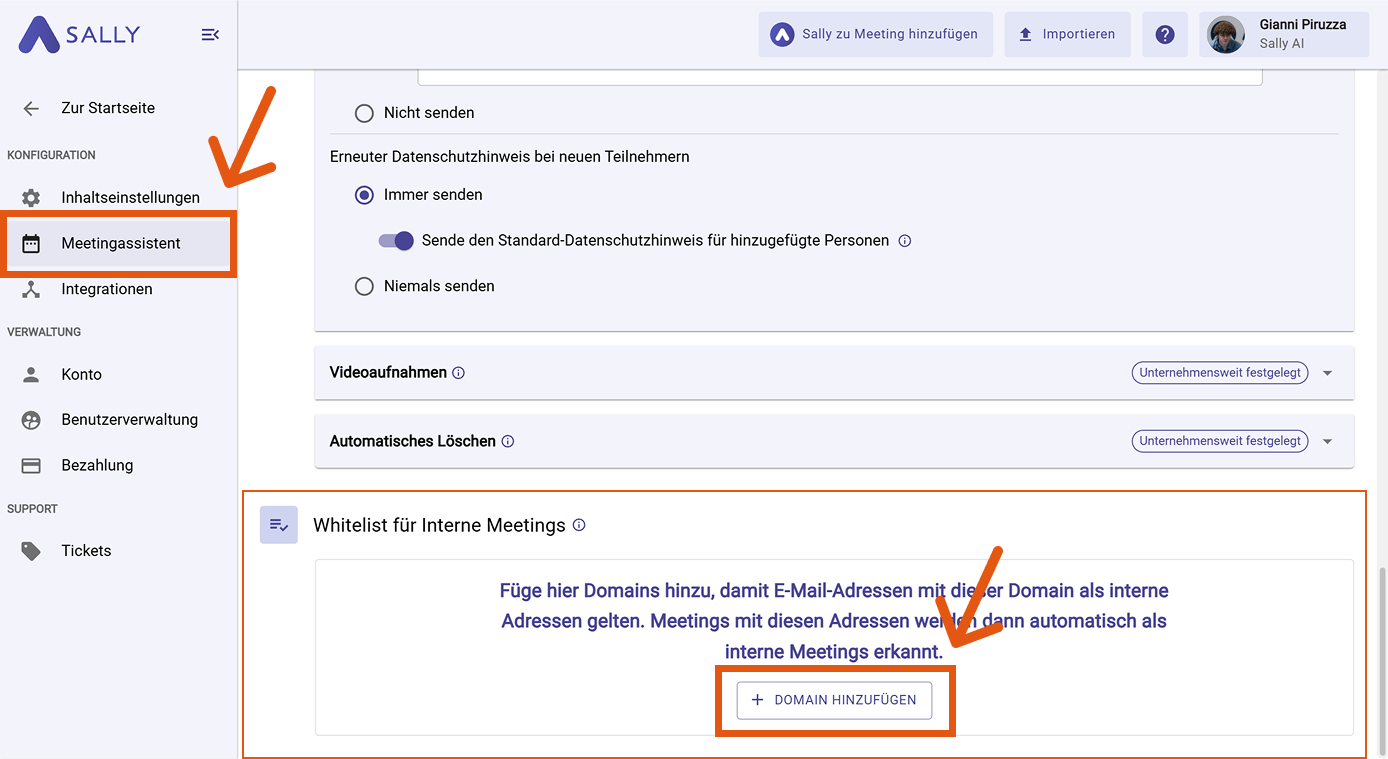Choose the 'Niemals senden' radio option

click(364, 287)
